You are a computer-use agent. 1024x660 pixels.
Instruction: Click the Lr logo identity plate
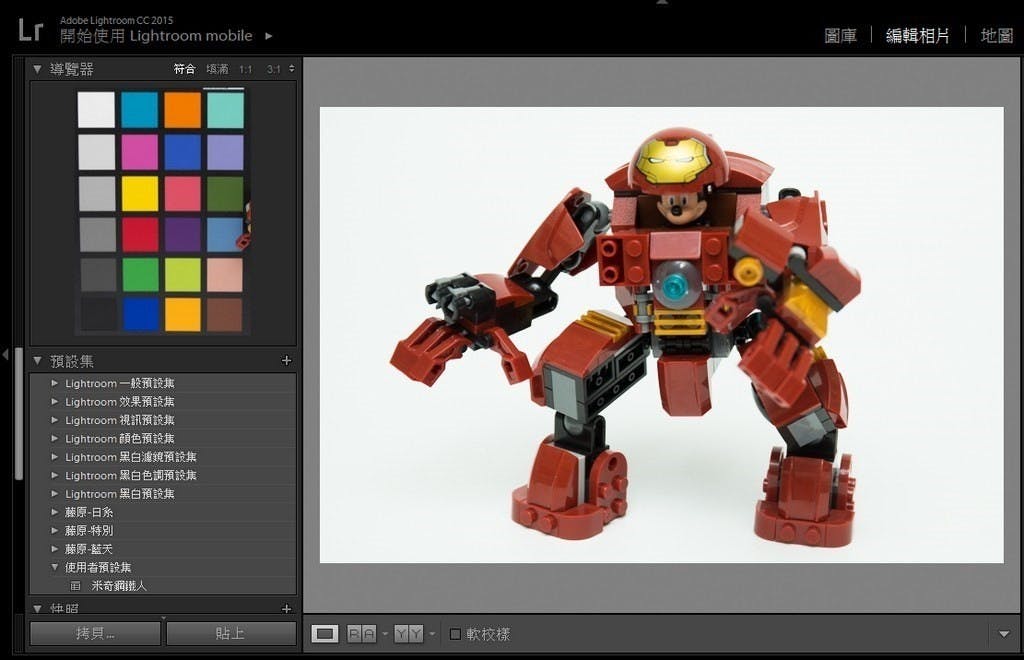click(30, 31)
